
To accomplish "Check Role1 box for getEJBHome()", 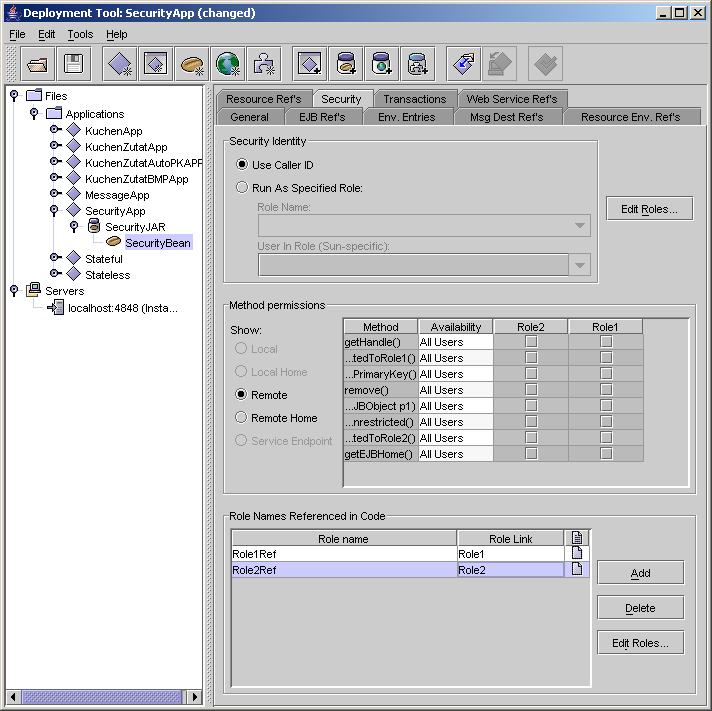I will point(606,454).
